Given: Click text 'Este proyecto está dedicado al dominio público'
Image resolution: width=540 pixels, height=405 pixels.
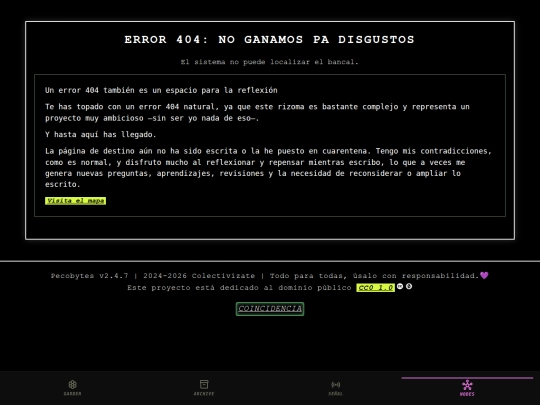Looking at the screenshot, I should (x=239, y=288).
